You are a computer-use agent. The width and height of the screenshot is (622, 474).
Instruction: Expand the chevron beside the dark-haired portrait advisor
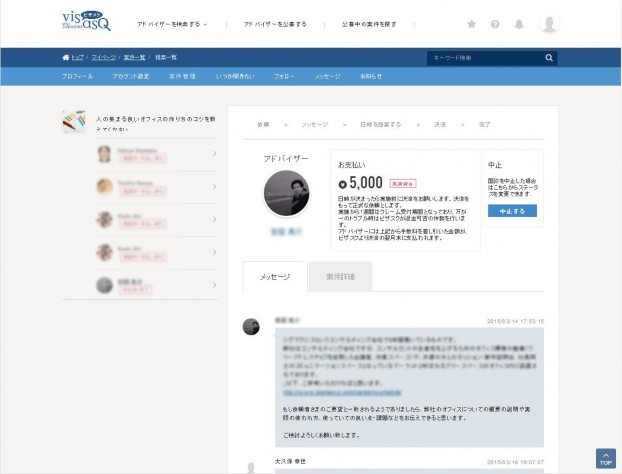[x=214, y=154]
